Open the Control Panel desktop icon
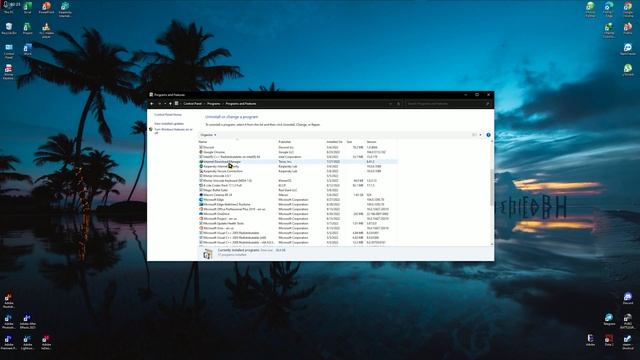640x360 pixels. [x=9, y=51]
